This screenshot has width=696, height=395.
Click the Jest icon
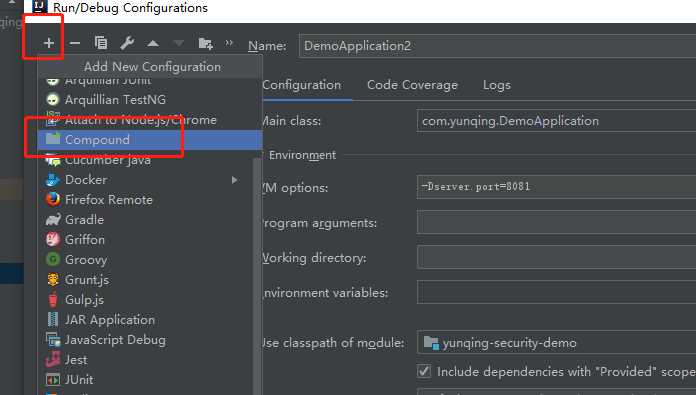pos(53,359)
